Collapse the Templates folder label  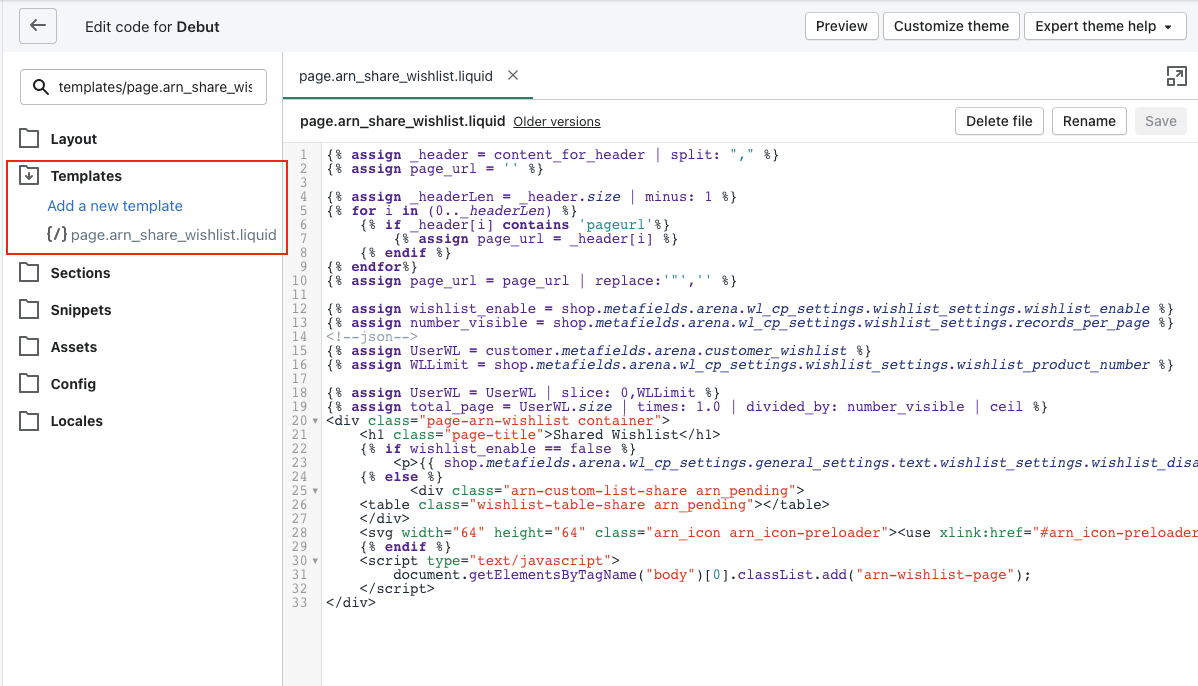[86, 176]
